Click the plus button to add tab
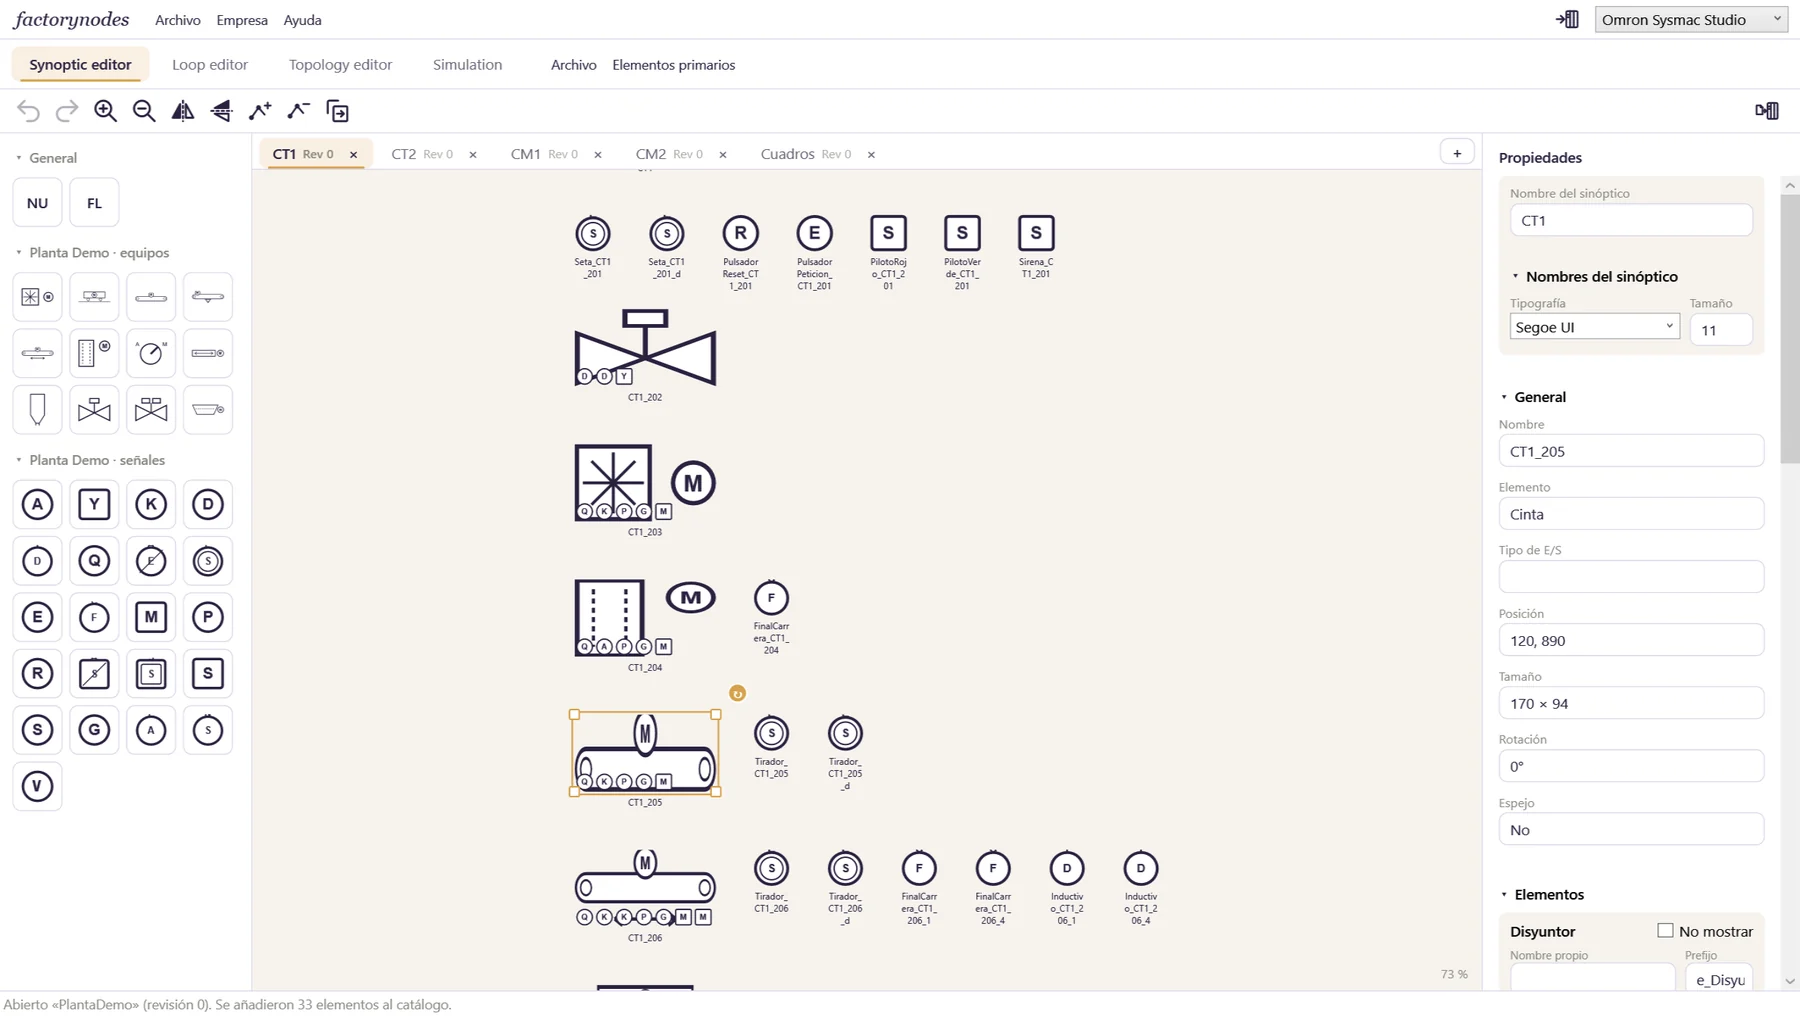The height and width of the screenshot is (1023, 1800). click(x=1457, y=153)
